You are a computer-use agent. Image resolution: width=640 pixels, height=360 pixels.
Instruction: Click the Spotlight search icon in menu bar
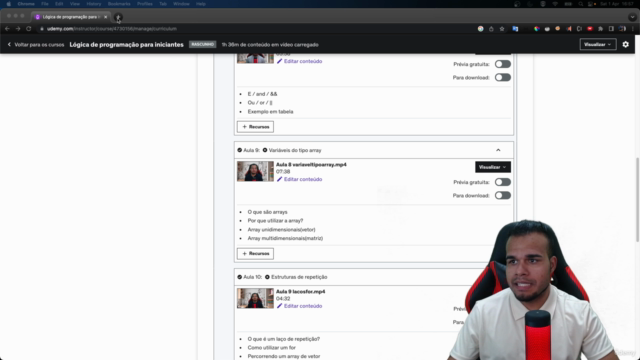pyautogui.click(x=580, y=4)
